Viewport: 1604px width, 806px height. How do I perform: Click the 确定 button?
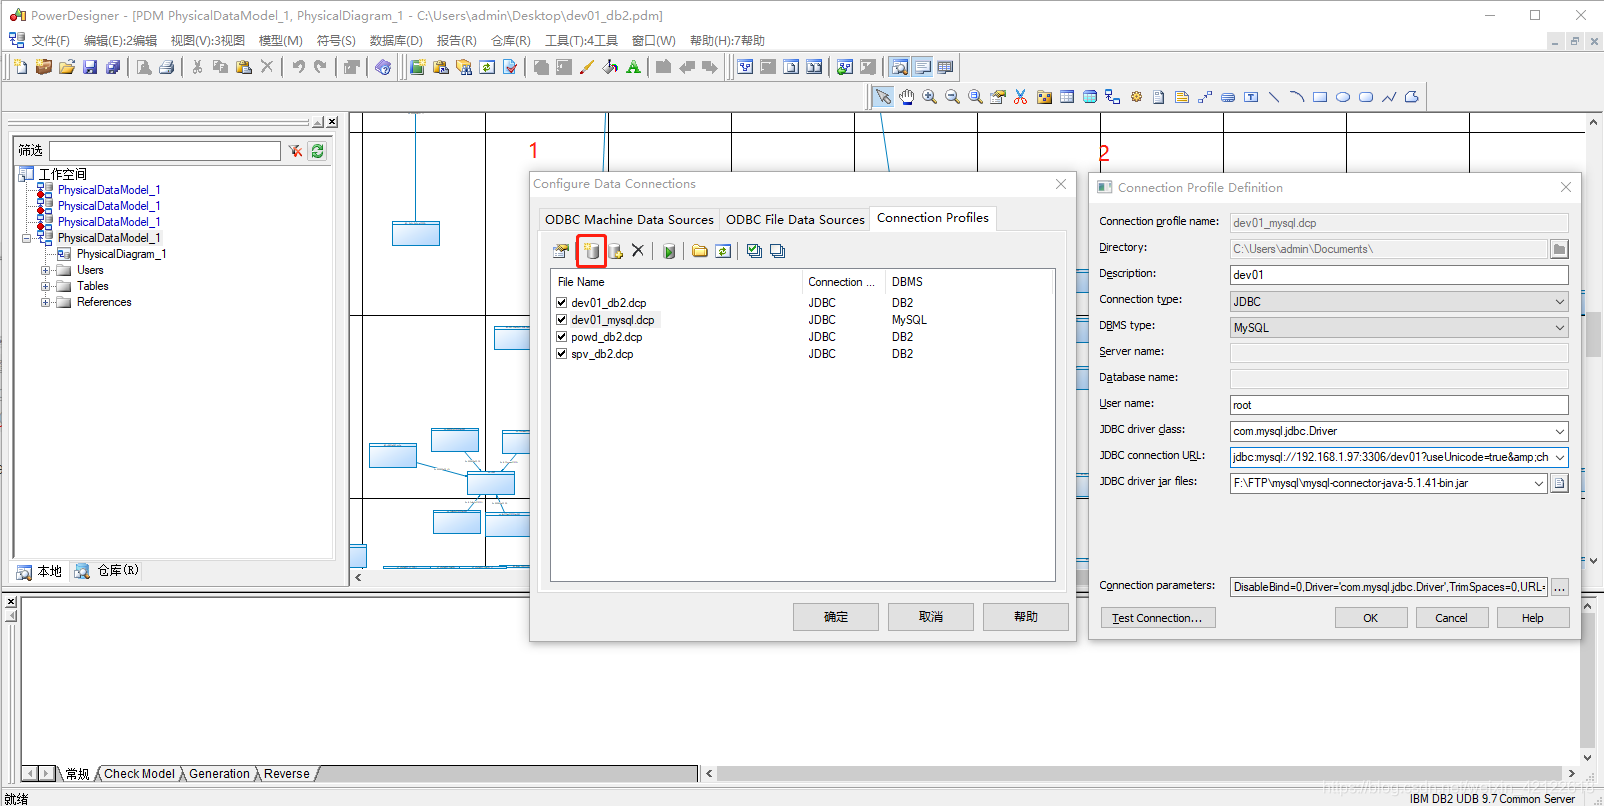click(x=836, y=617)
